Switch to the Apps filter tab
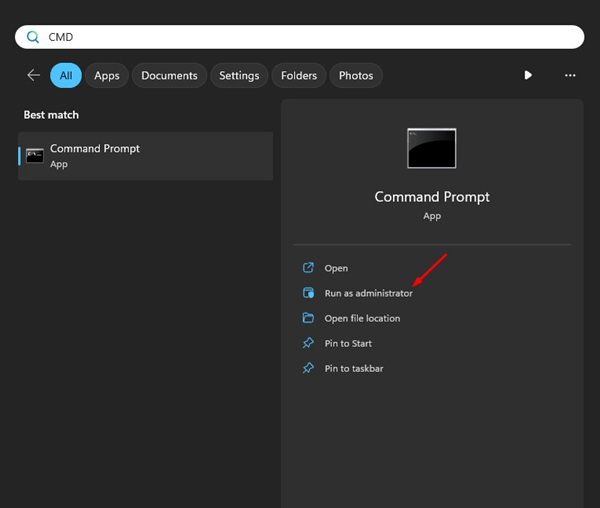 click(x=107, y=75)
